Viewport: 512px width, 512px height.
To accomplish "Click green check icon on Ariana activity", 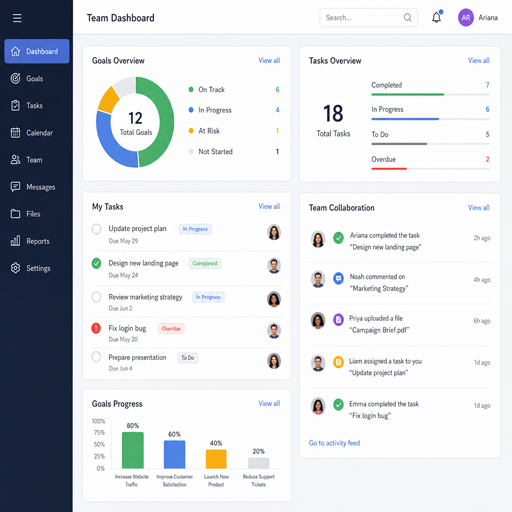I will [x=338, y=238].
